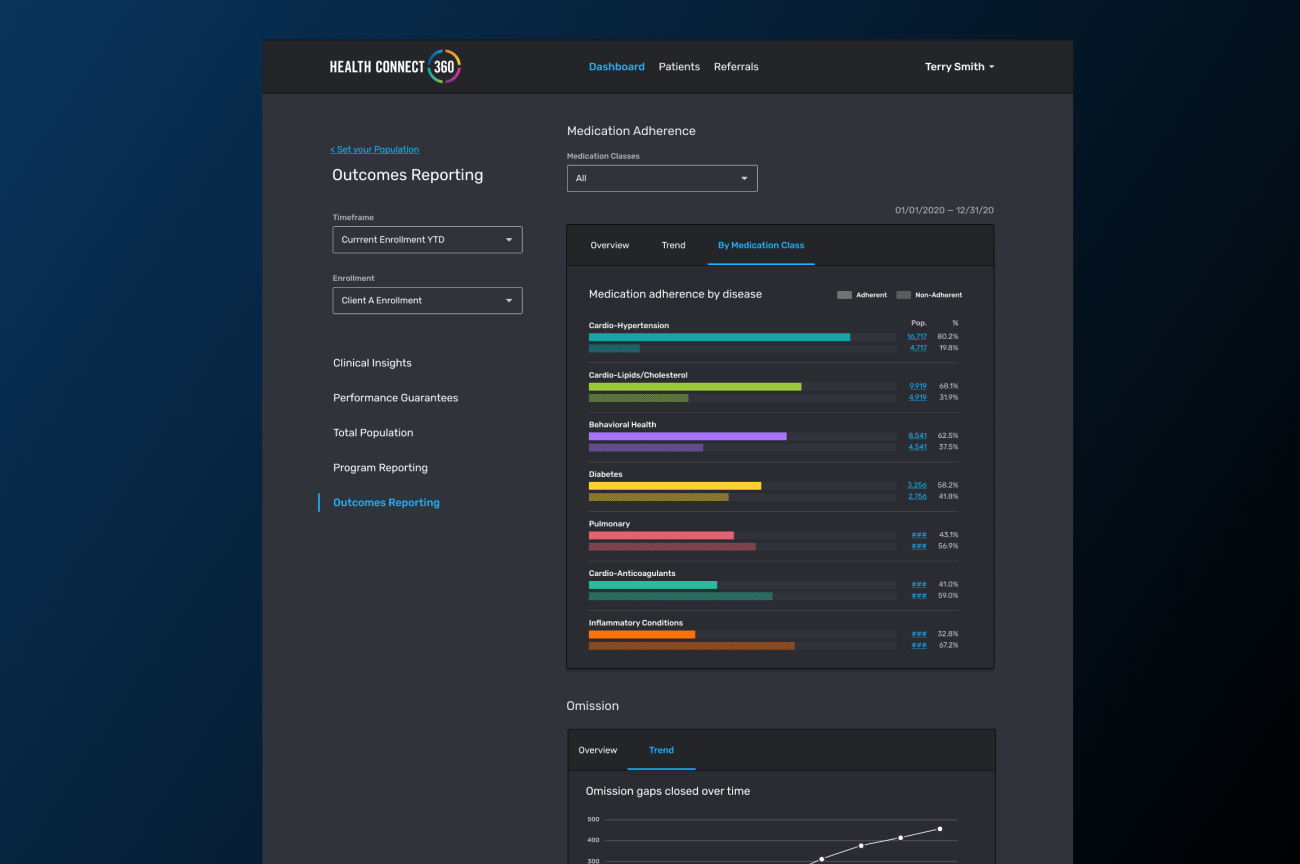1300x864 pixels.
Task: Open the 8,541 population link
Action: (918, 436)
